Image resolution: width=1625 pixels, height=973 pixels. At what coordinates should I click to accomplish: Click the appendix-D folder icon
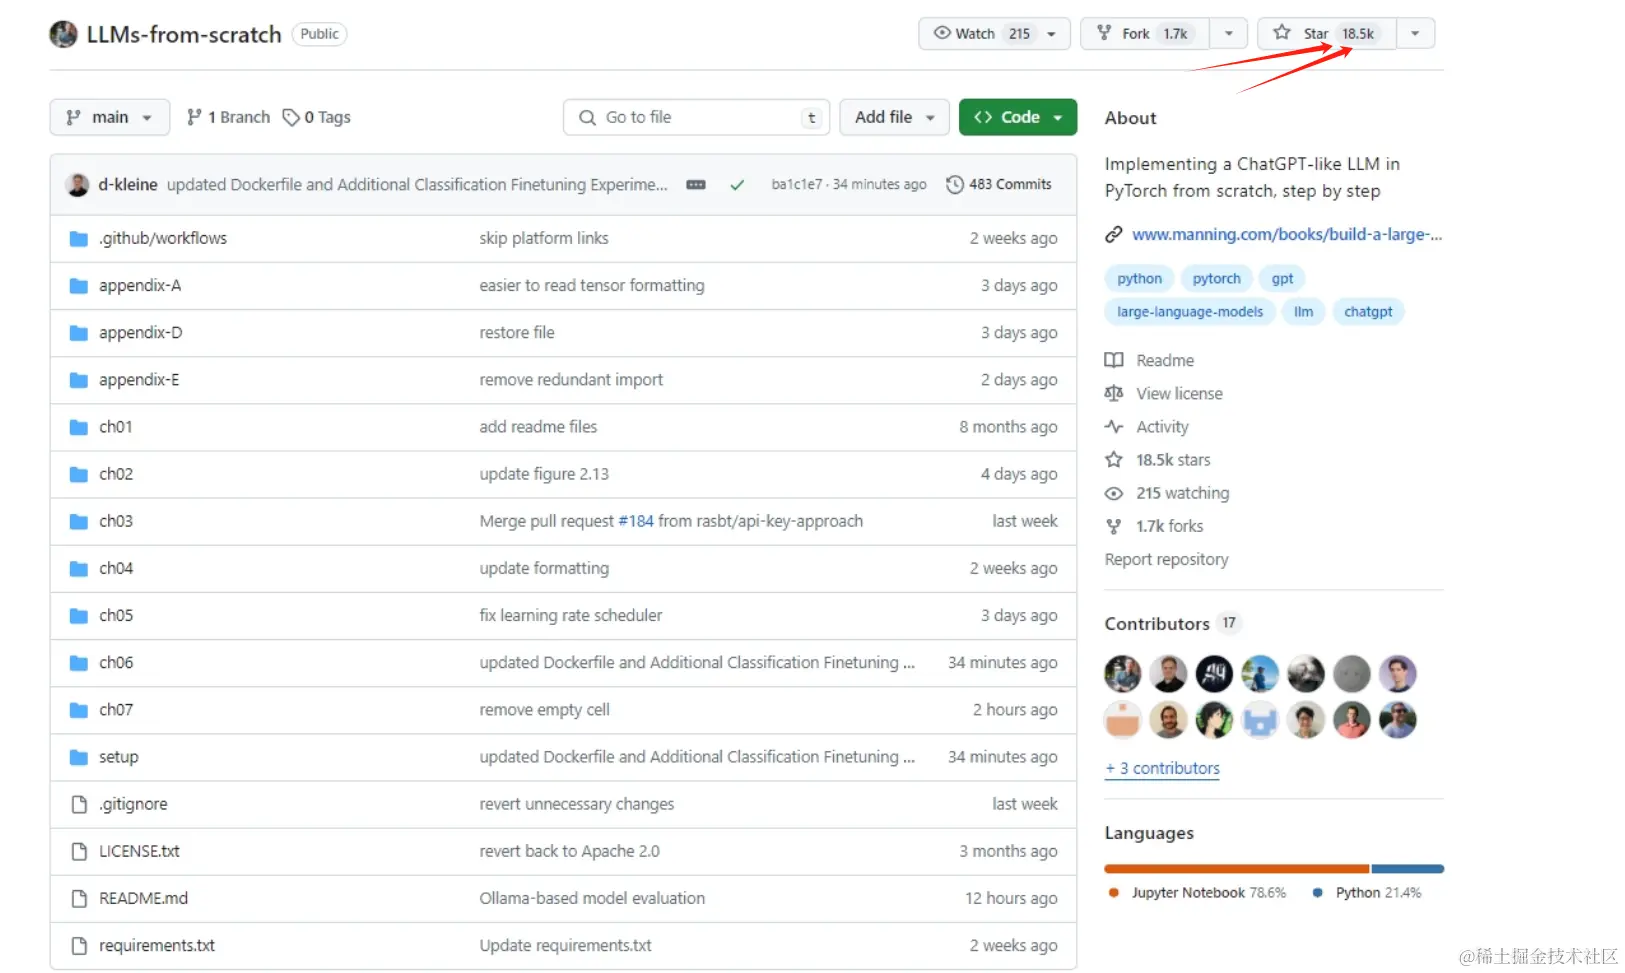click(79, 333)
